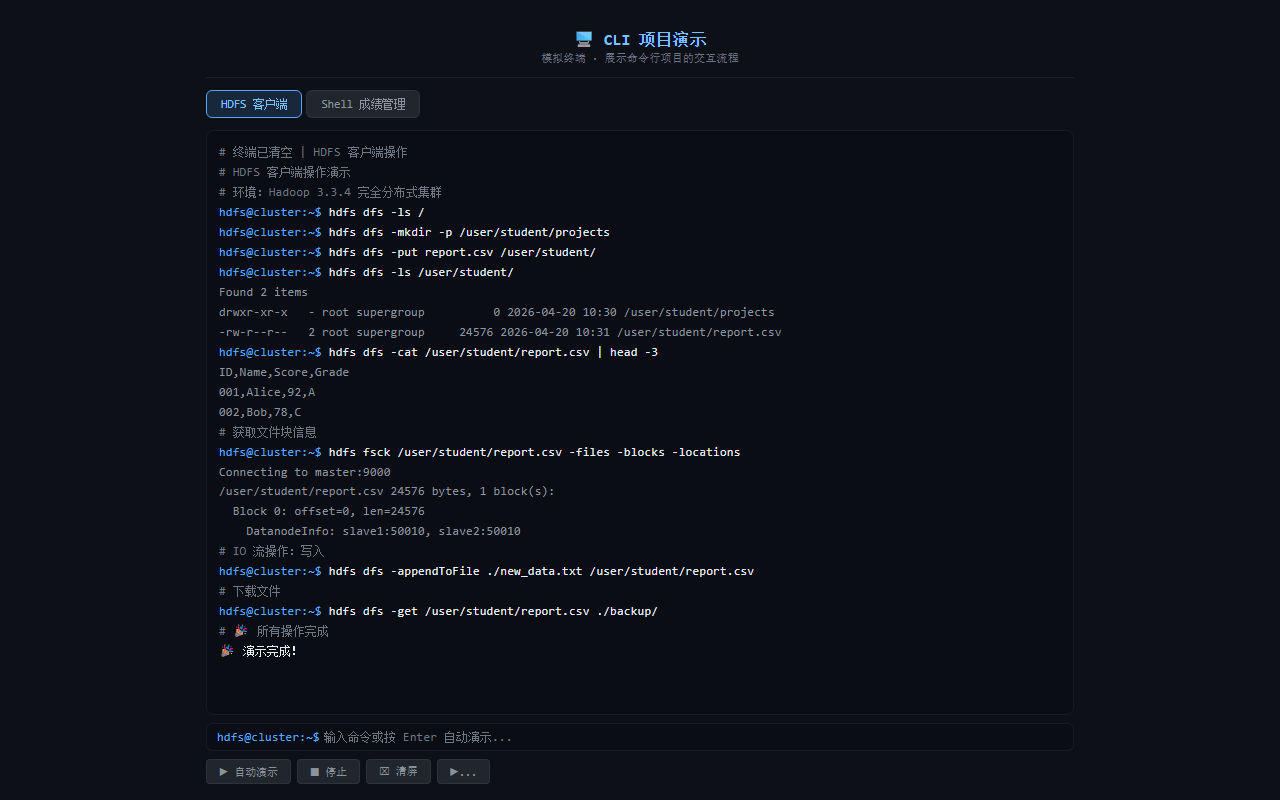1280x800 pixels.
Task: Click the 'hdfs dfs -appendToFile' command
Action: coord(486,571)
